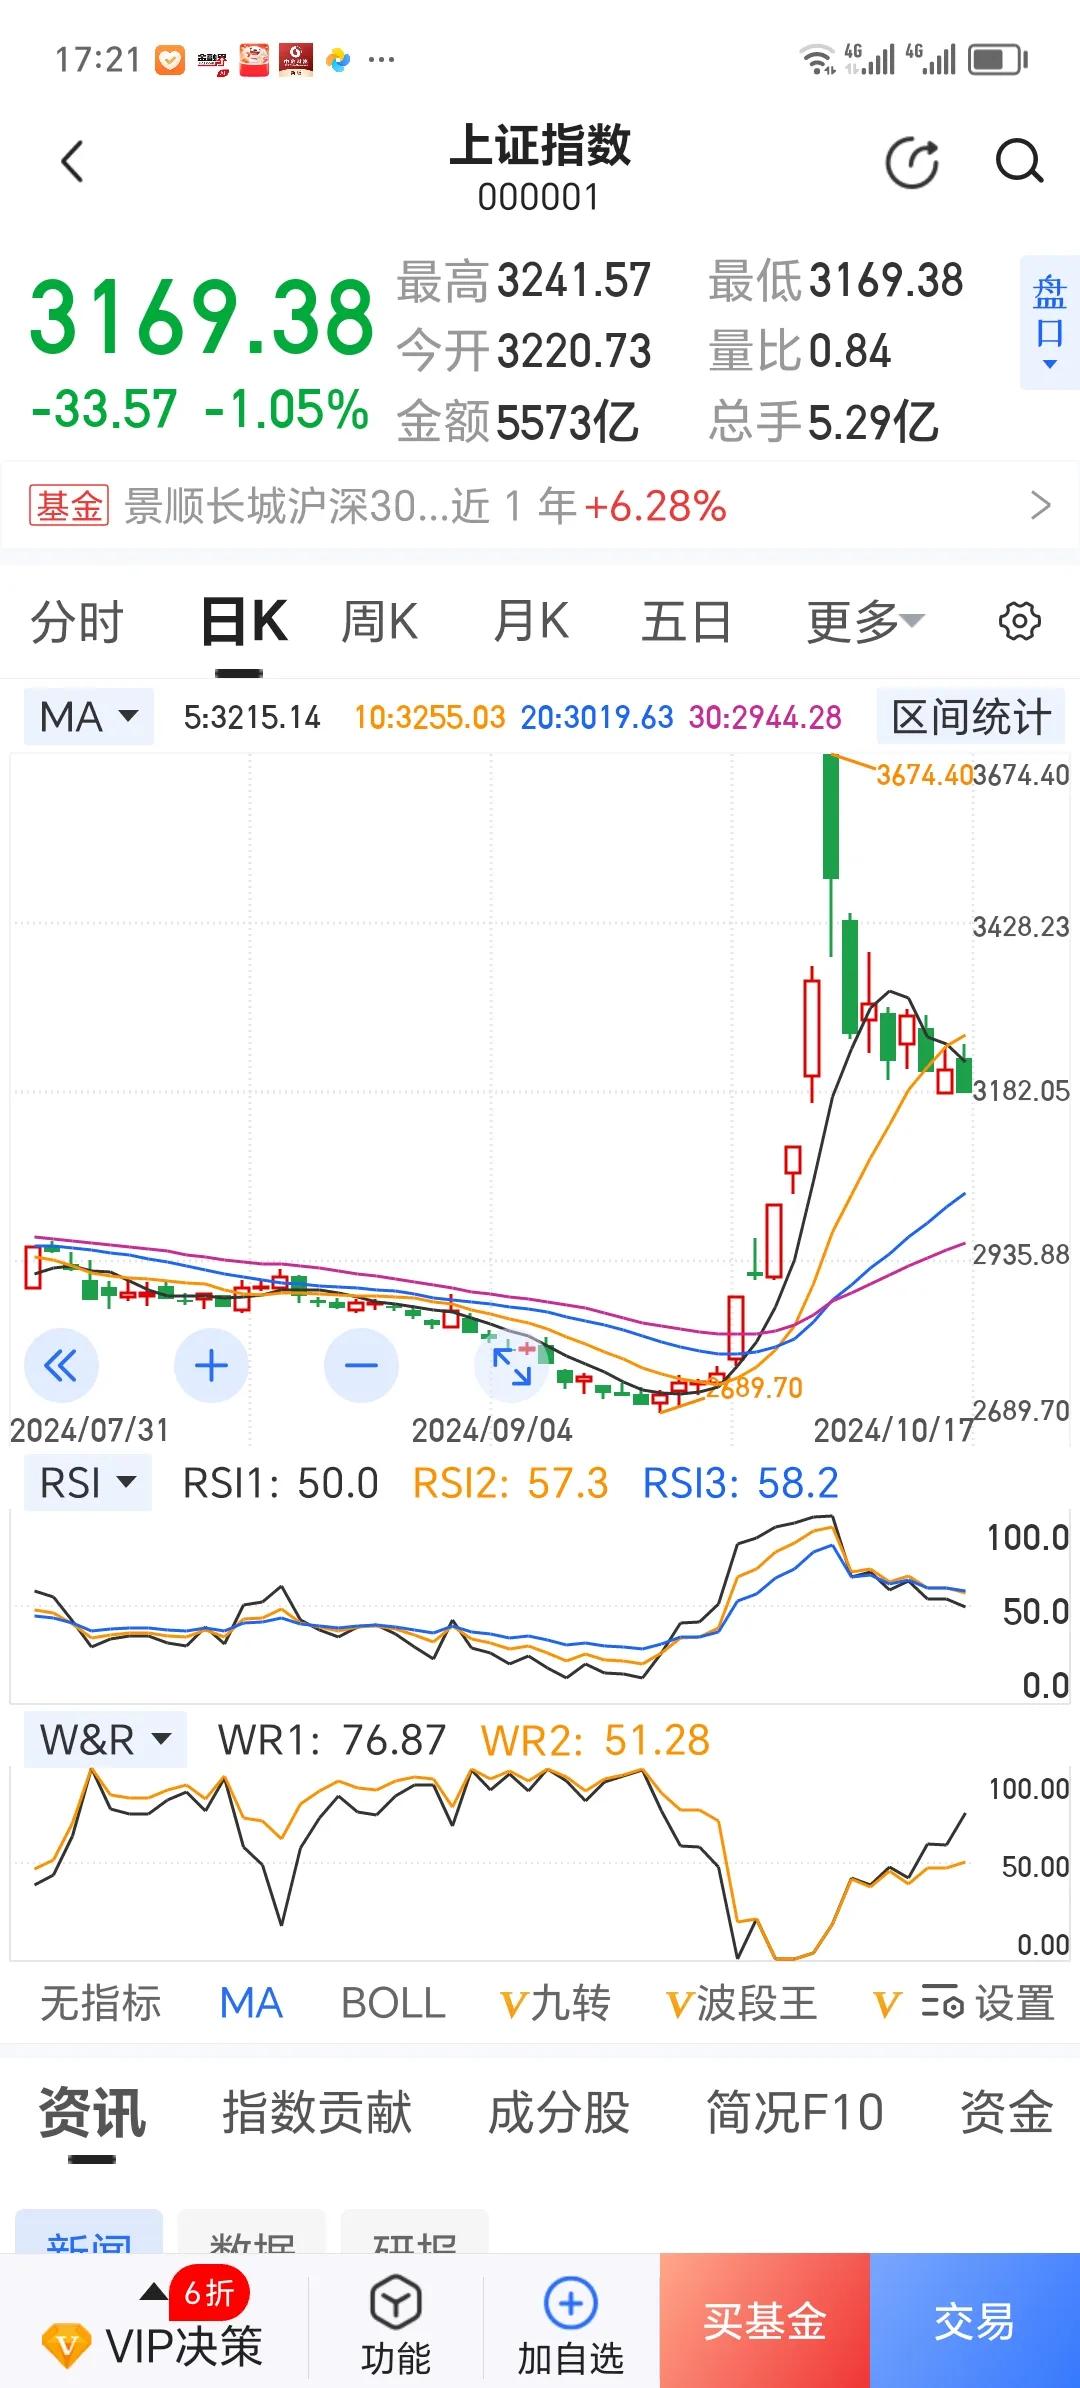
Task: Tap the 3169.38 current price
Action: (201, 317)
